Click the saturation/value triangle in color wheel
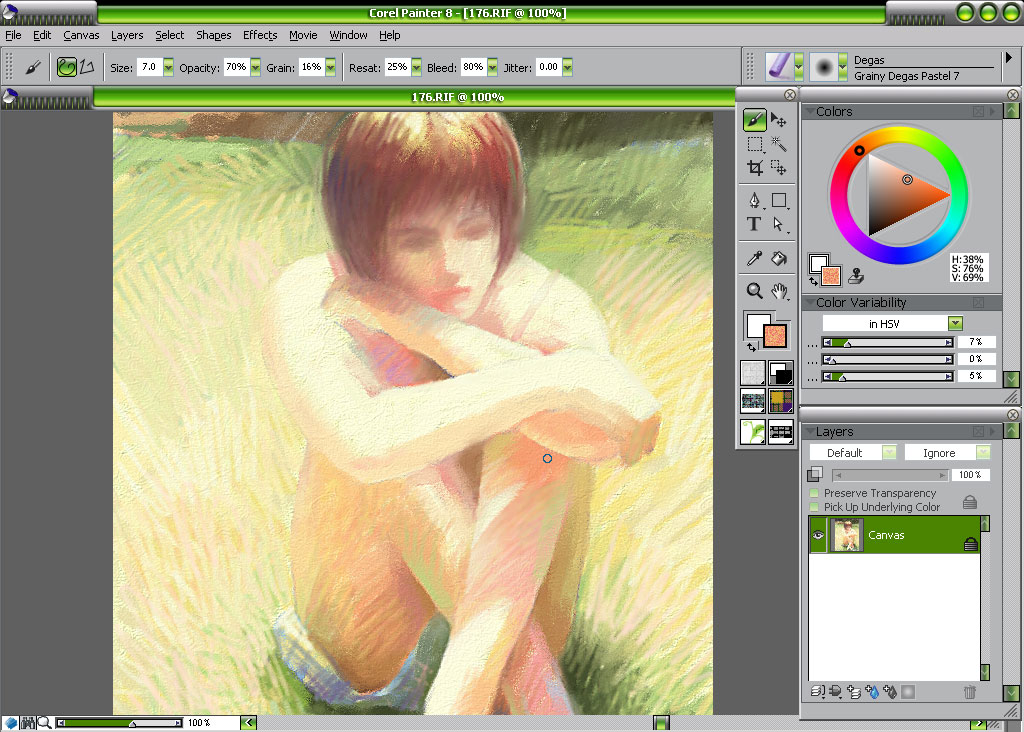The width and height of the screenshot is (1024, 732). pos(895,195)
